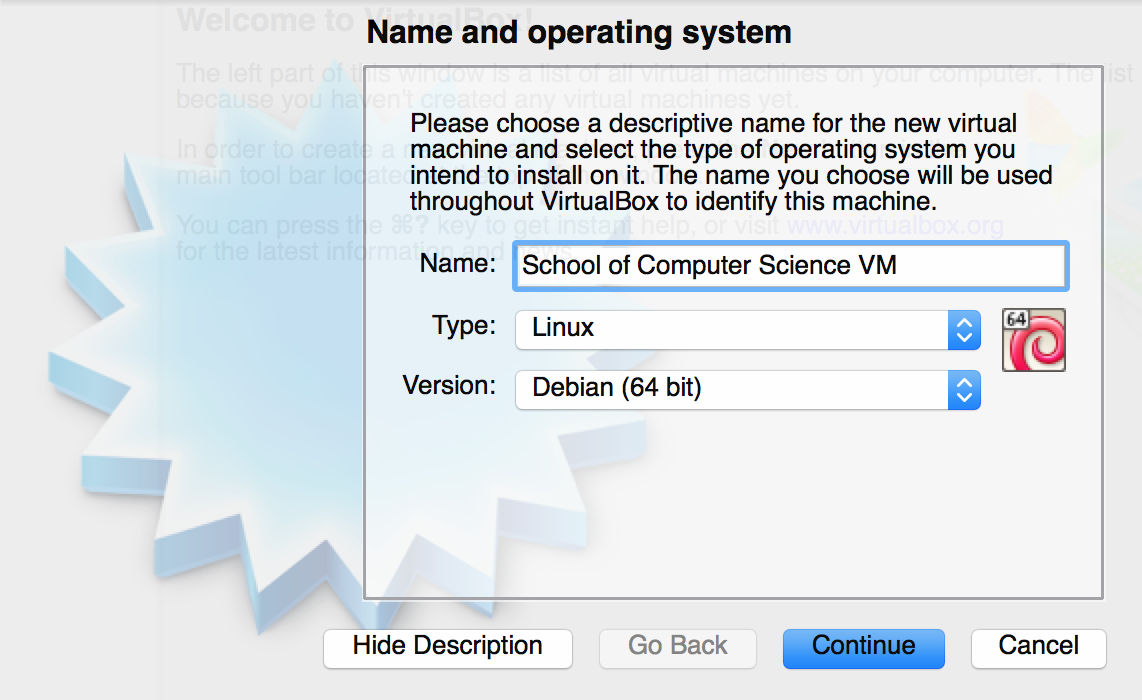The width and height of the screenshot is (1142, 700).
Task: Click the 64 badge on OS icon
Action: click(x=1016, y=319)
